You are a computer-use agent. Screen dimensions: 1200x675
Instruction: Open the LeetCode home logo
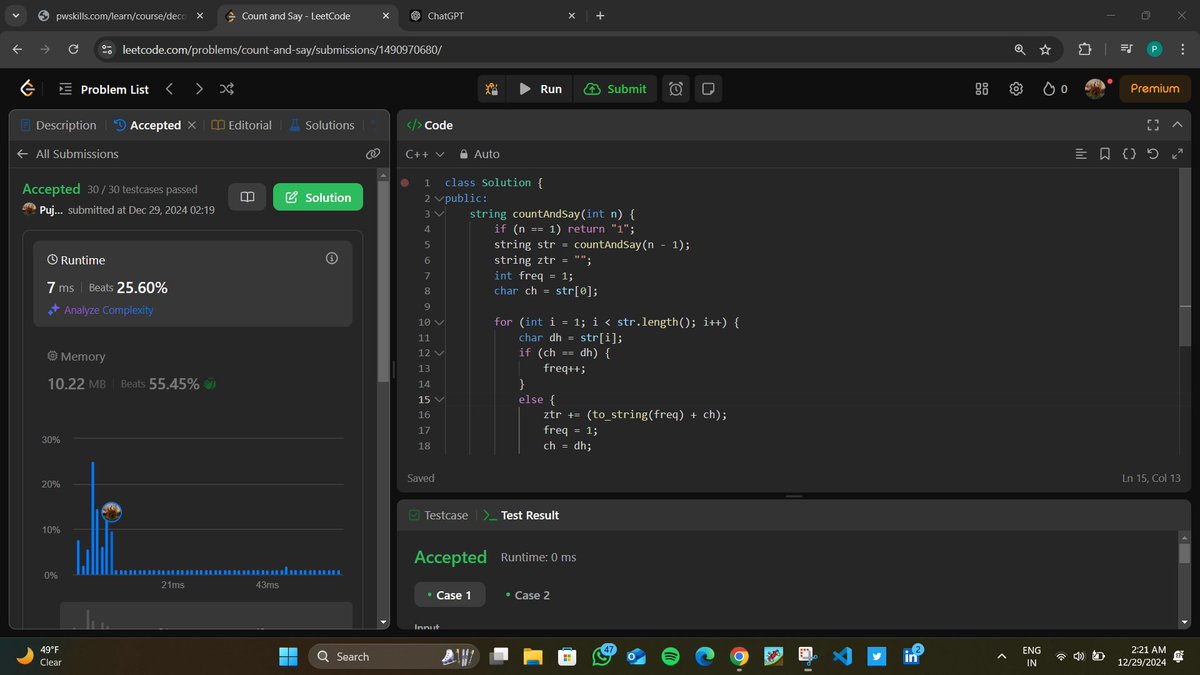coord(27,89)
